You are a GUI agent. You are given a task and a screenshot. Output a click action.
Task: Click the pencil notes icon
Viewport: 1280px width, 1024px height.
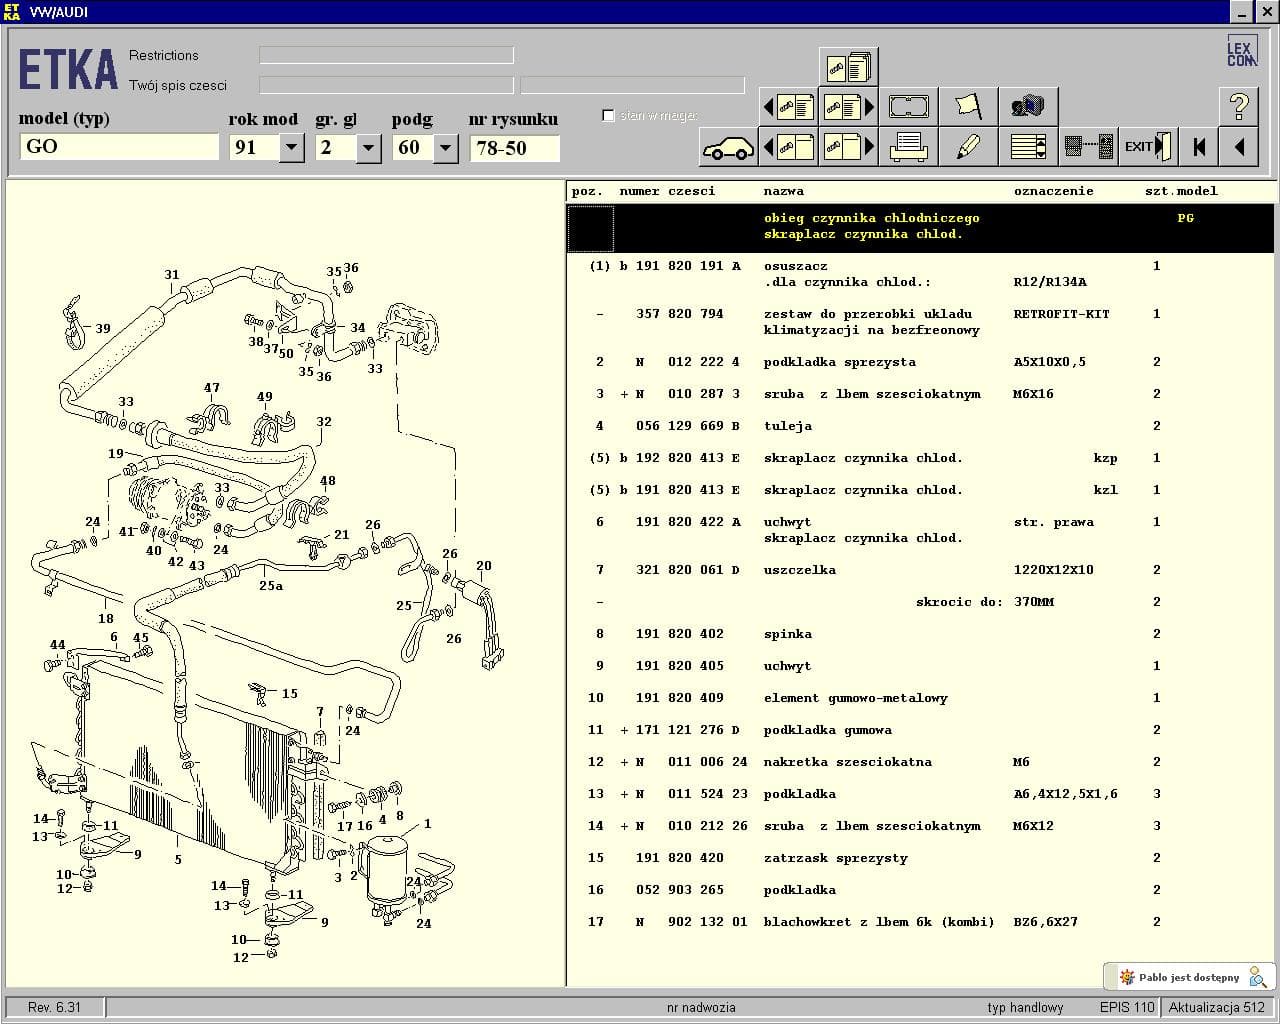click(x=968, y=147)
